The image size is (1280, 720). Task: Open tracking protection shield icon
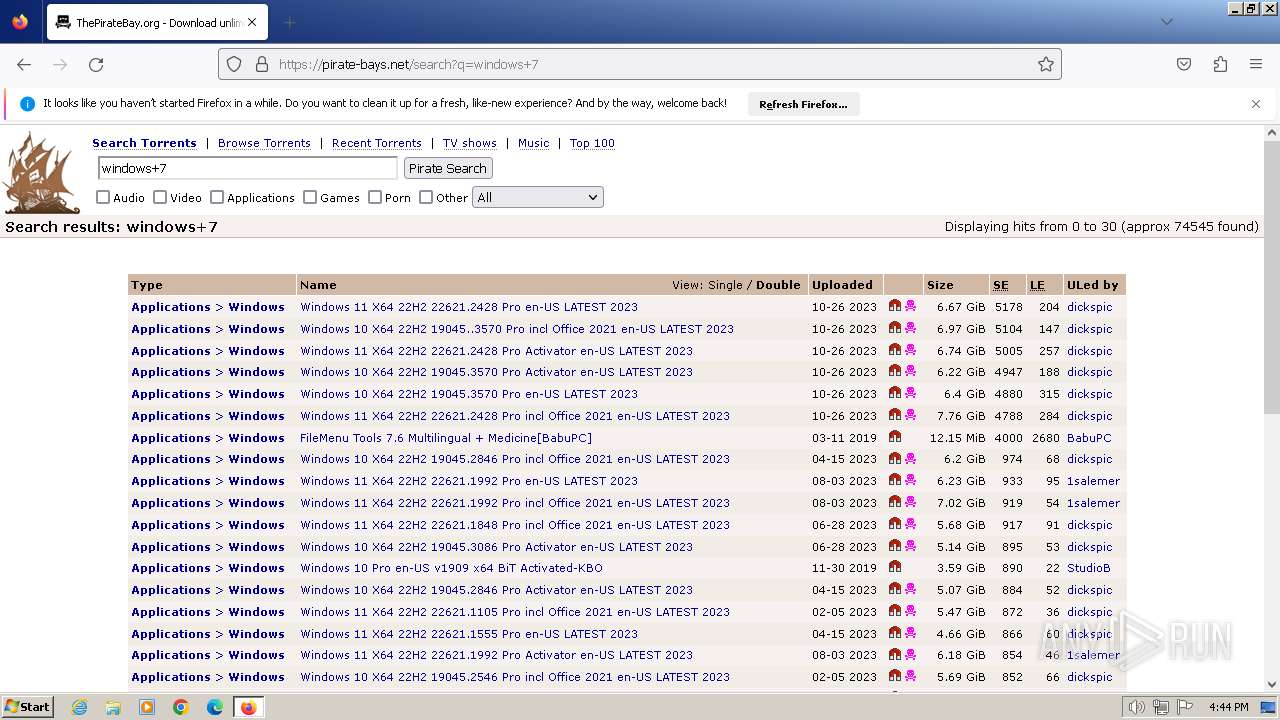[234, 64]
